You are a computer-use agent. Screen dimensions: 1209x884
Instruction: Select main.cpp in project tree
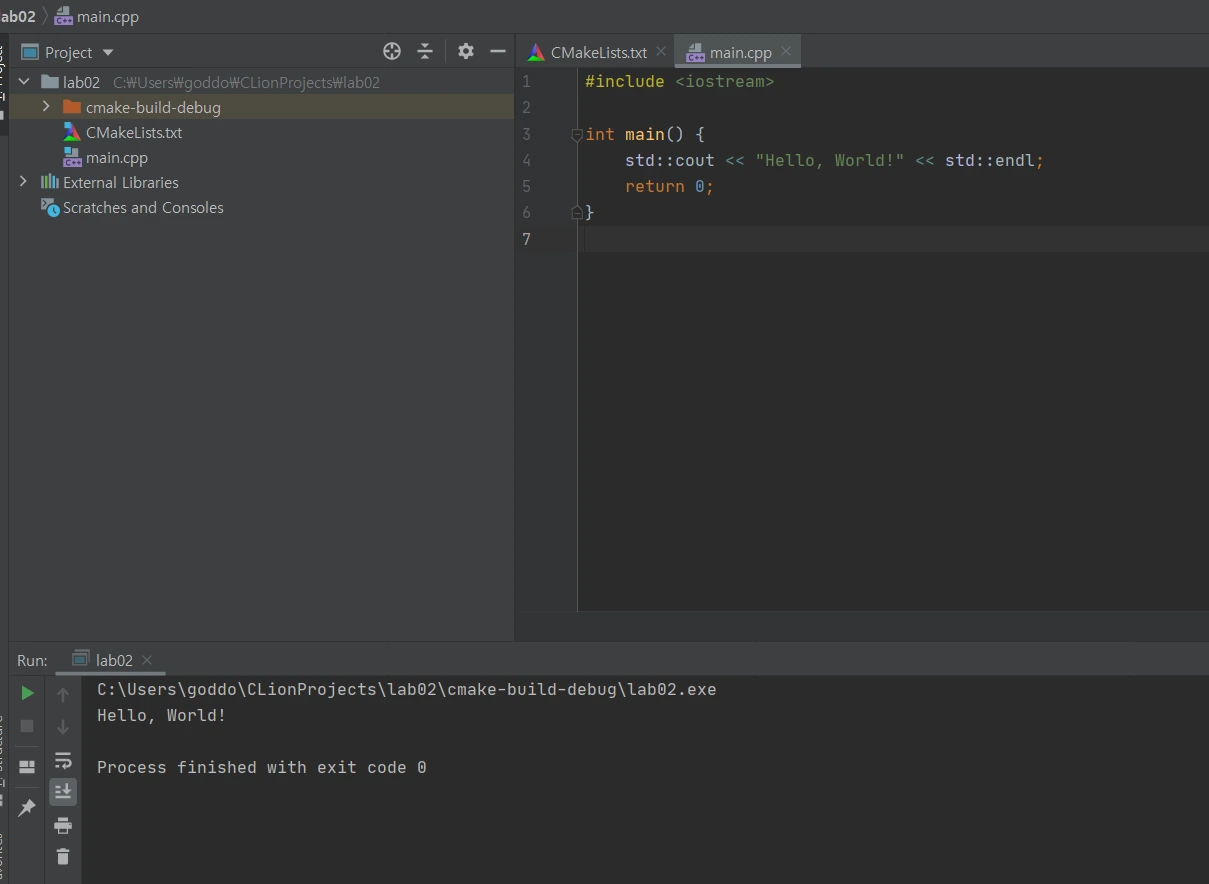117,157
